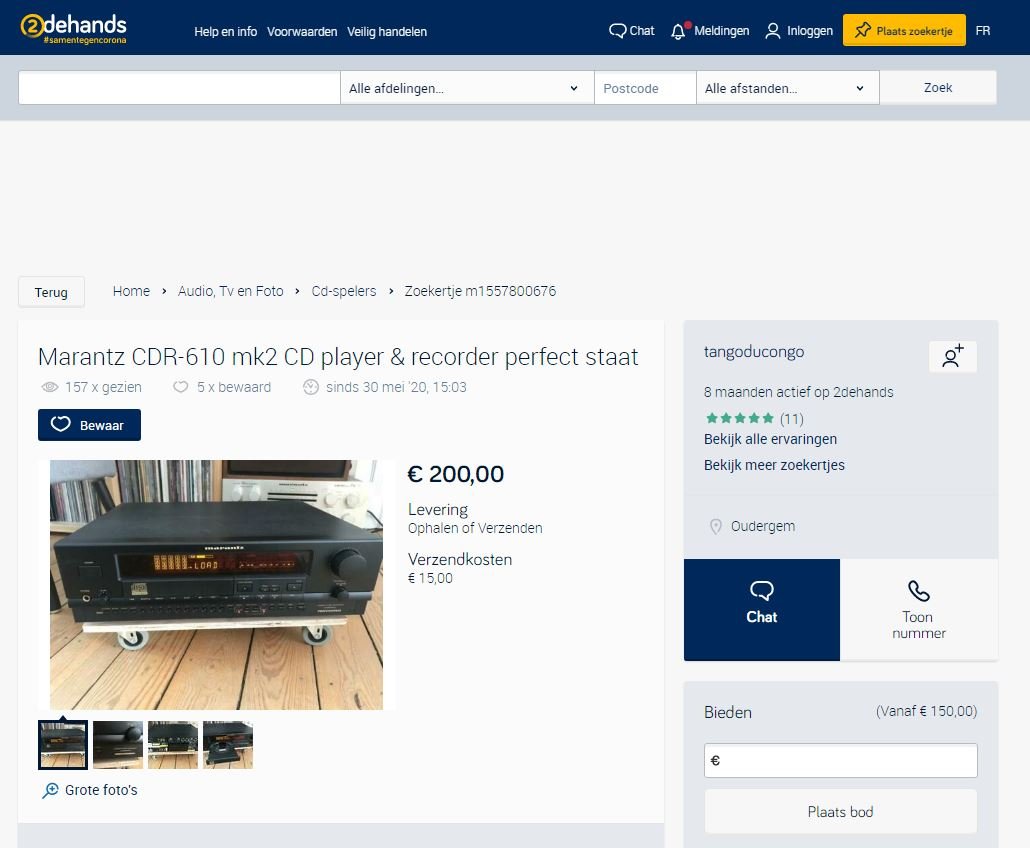Open Bekijk alle ervaringen link
Image resolution: width=1030 pixels, height=848 pixels.
[x=770, y=439]
